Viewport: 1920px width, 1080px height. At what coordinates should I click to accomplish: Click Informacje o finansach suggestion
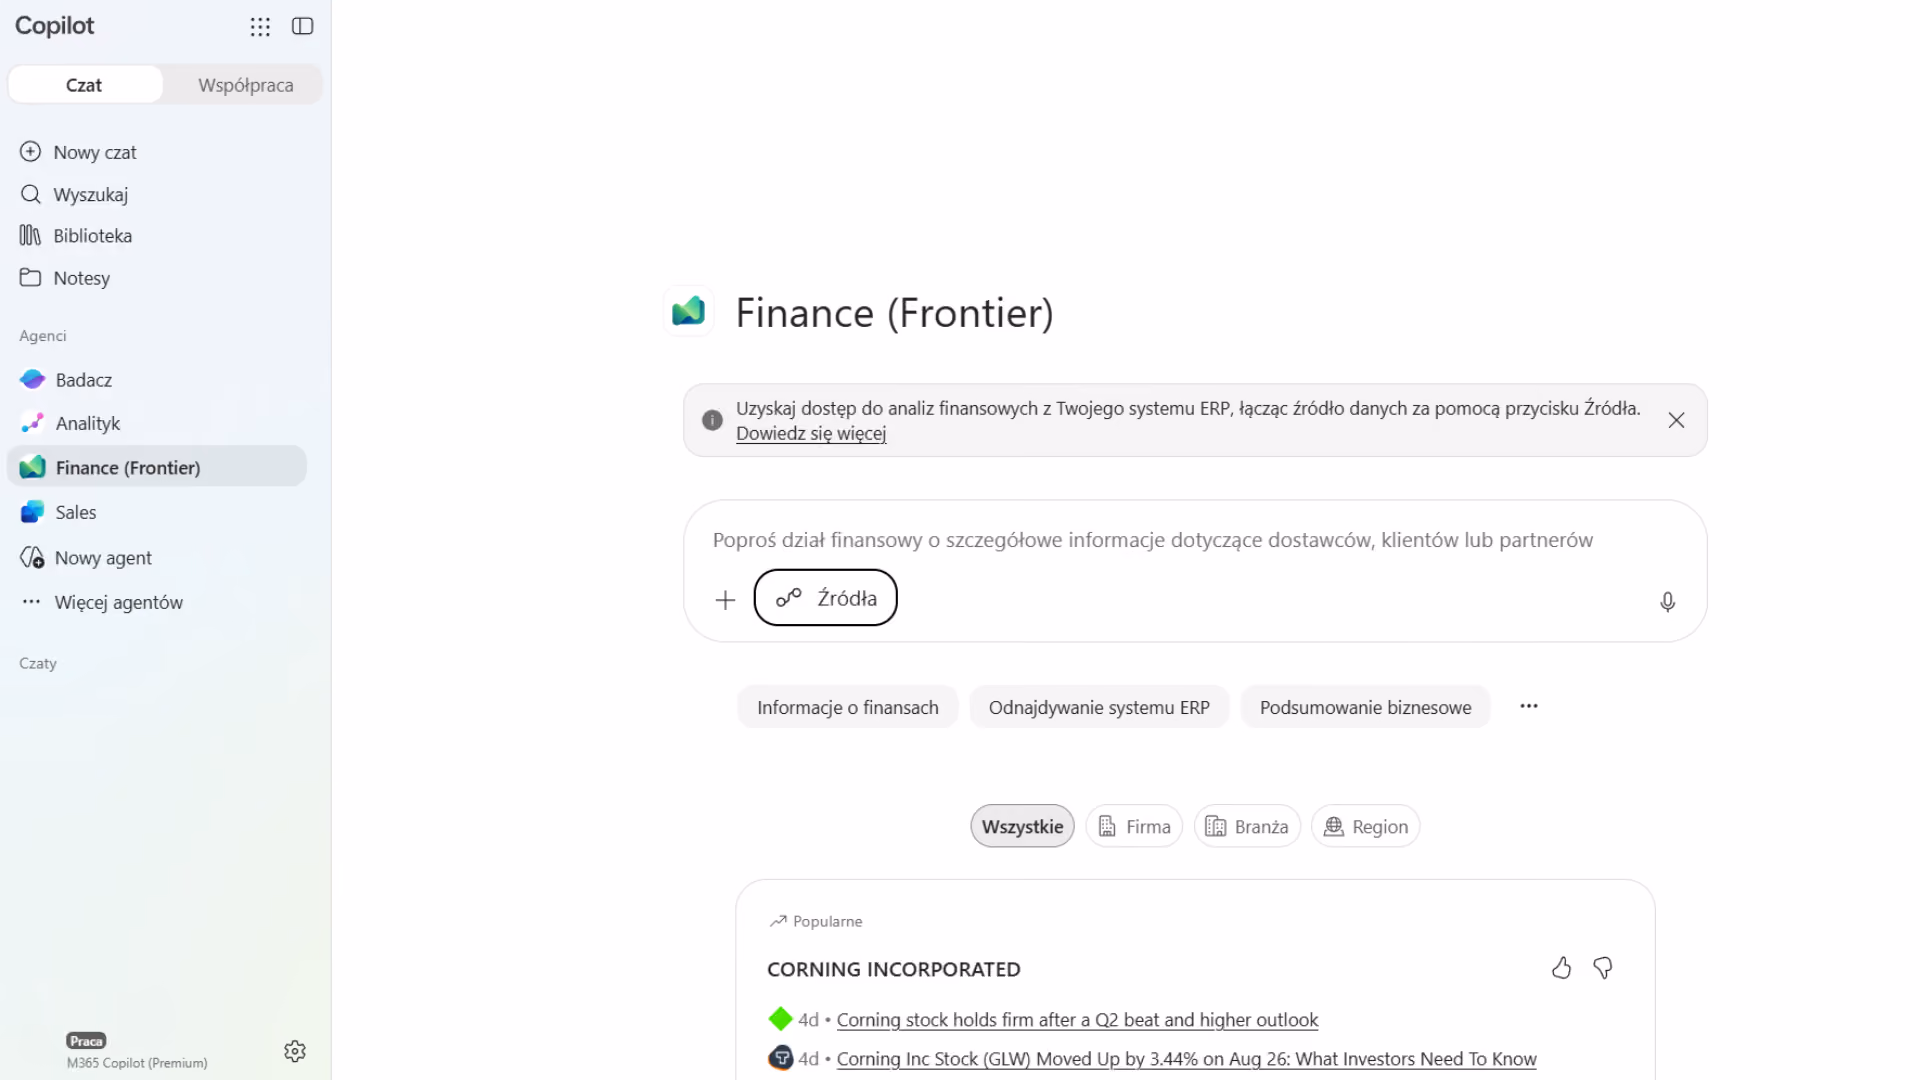[x=847, y=707]
